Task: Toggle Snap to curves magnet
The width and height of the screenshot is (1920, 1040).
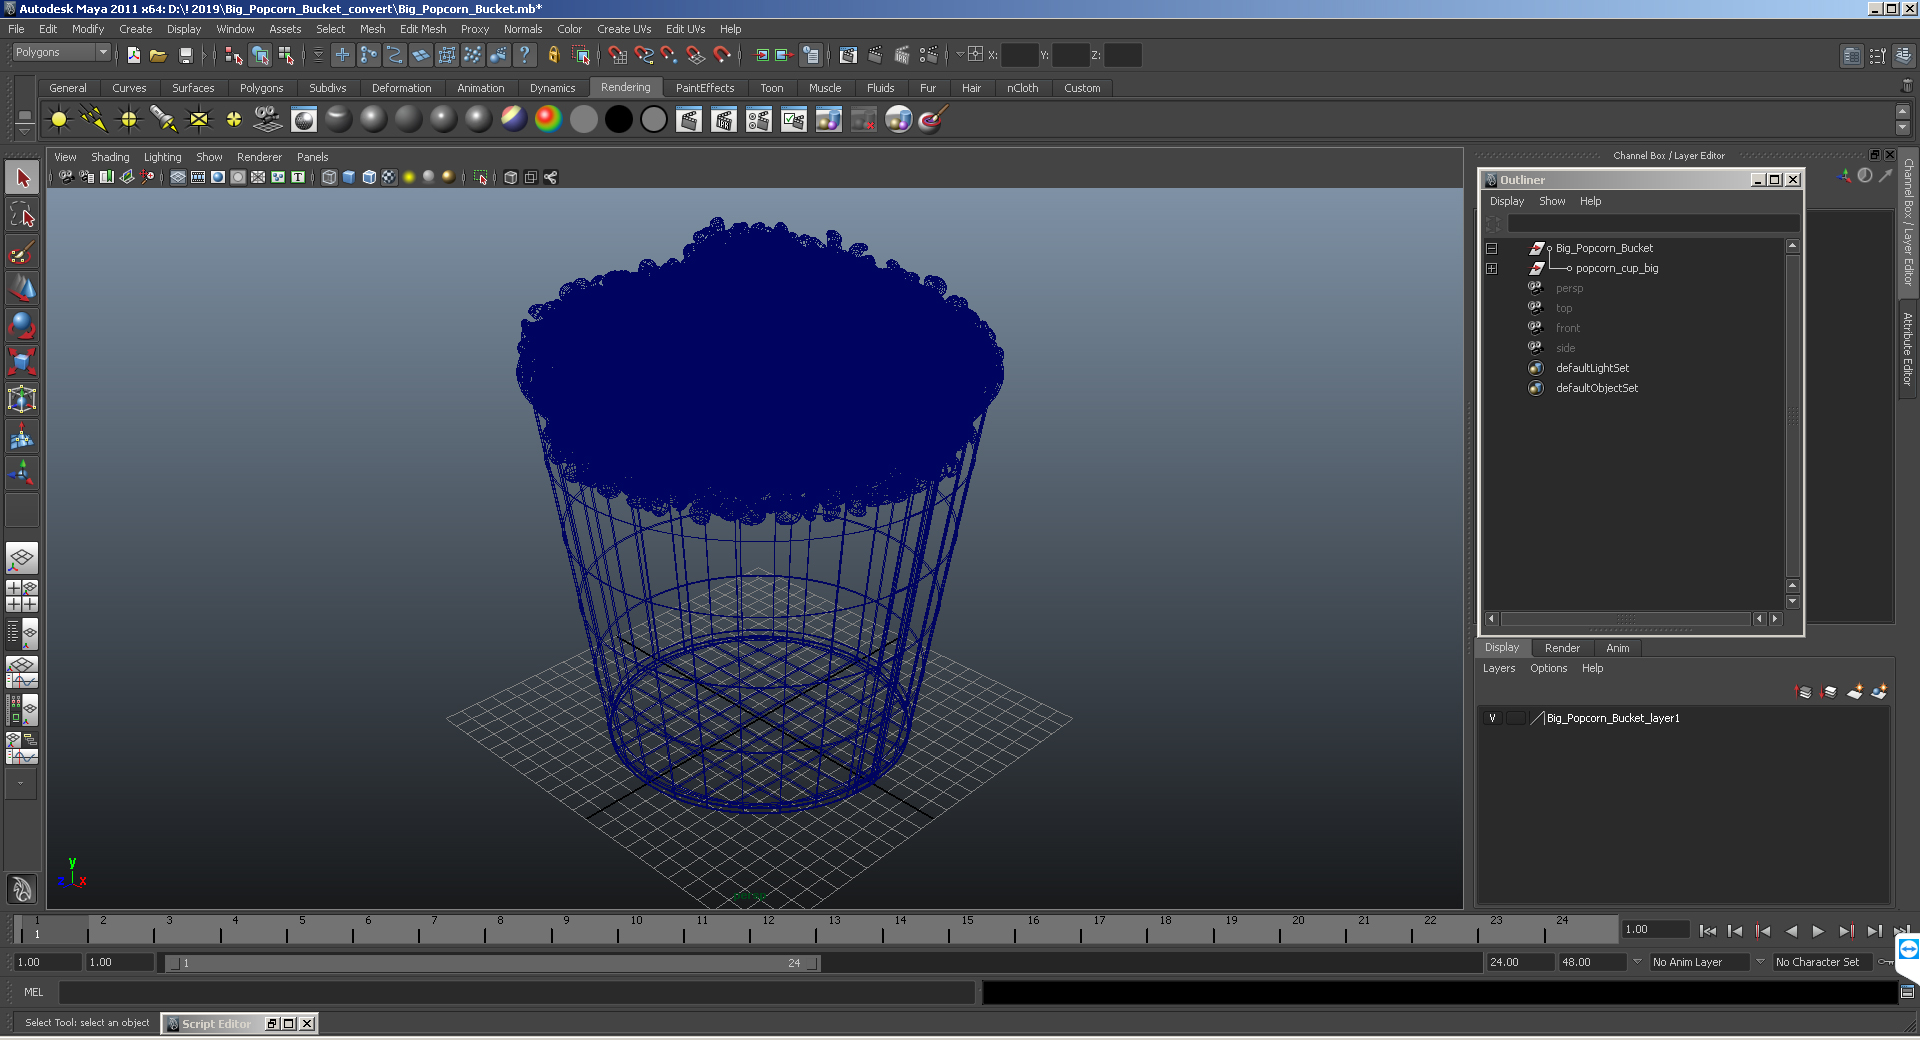Action: tap(644, 55)
